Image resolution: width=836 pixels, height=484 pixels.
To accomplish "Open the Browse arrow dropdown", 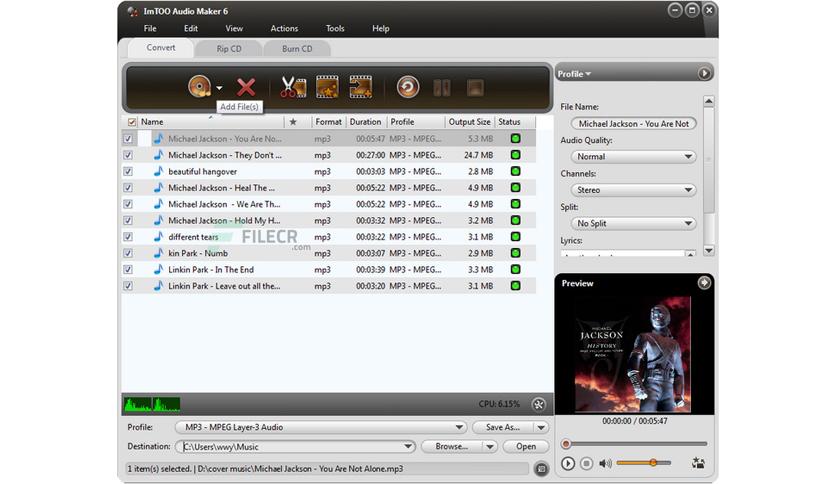I will pos(489,447).
